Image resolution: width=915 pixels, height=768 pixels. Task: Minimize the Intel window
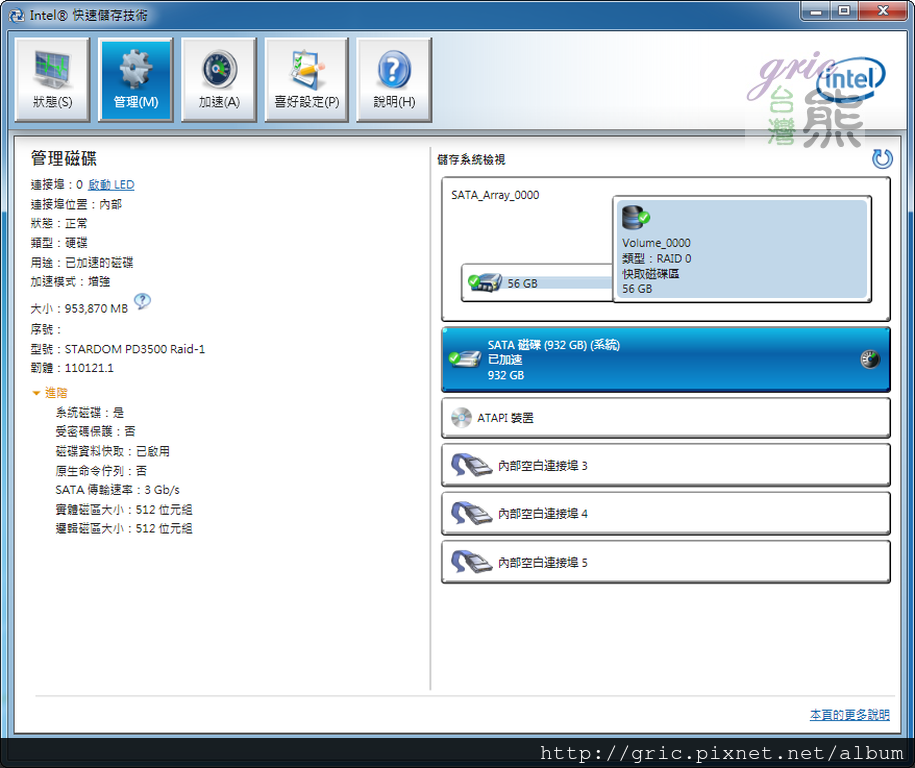click(816, 11)
